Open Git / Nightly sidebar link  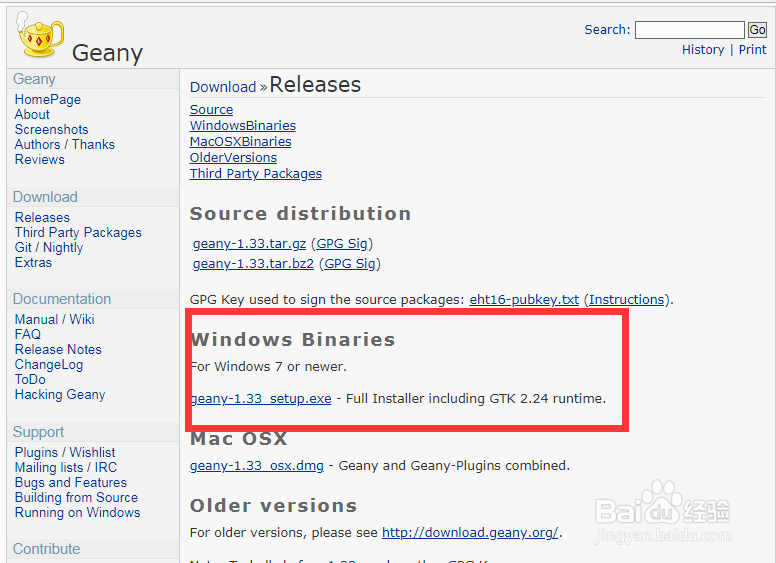point(49,247)
